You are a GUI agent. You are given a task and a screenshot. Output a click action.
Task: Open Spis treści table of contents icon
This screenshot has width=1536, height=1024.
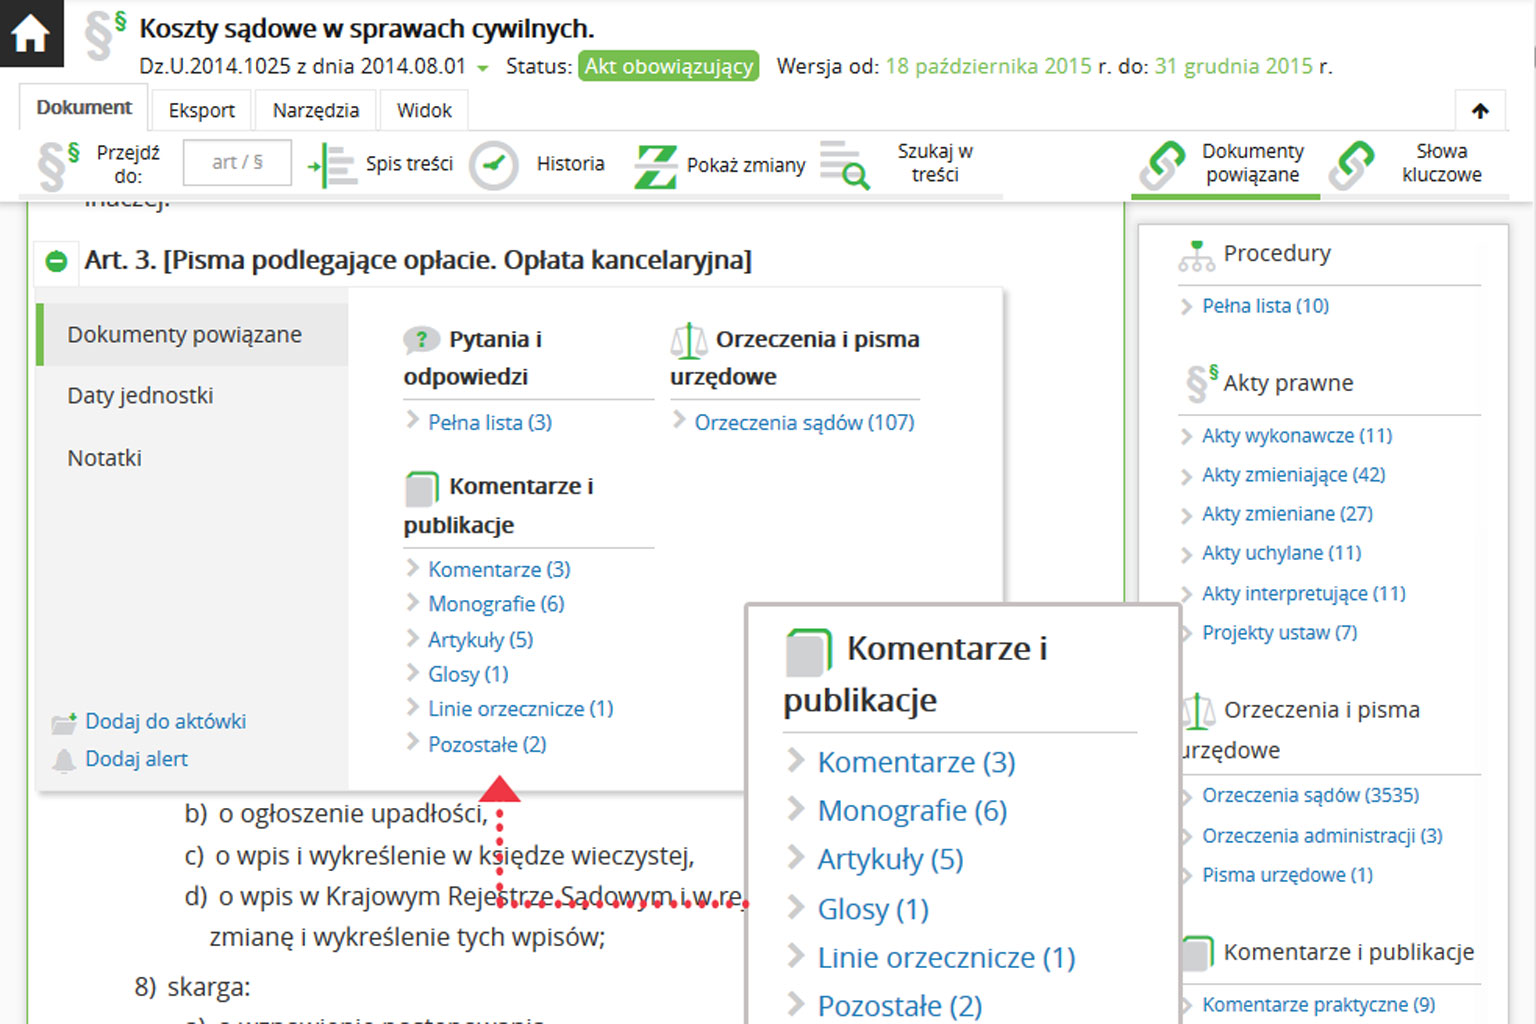pyautogui.click(x=332, y=165)
